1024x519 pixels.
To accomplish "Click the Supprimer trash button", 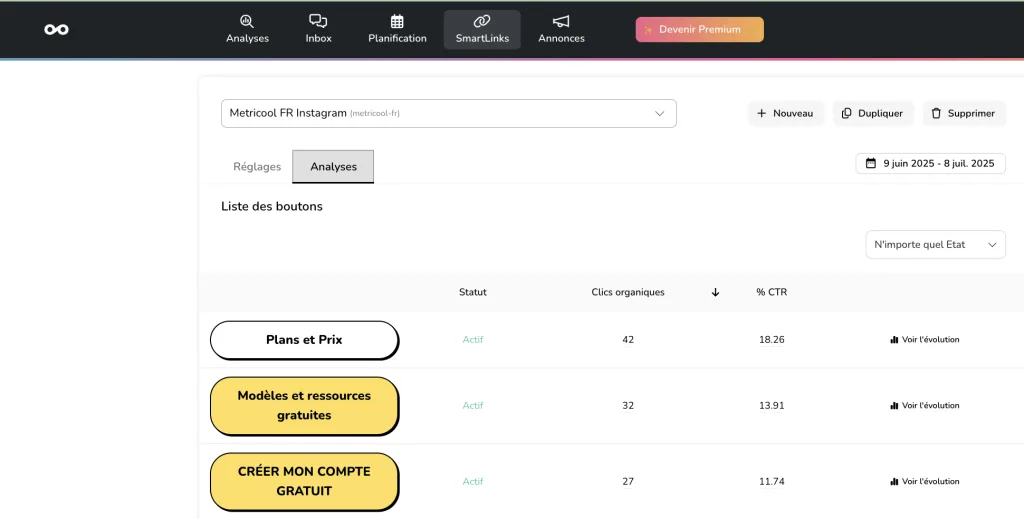I will click(963, 114).
